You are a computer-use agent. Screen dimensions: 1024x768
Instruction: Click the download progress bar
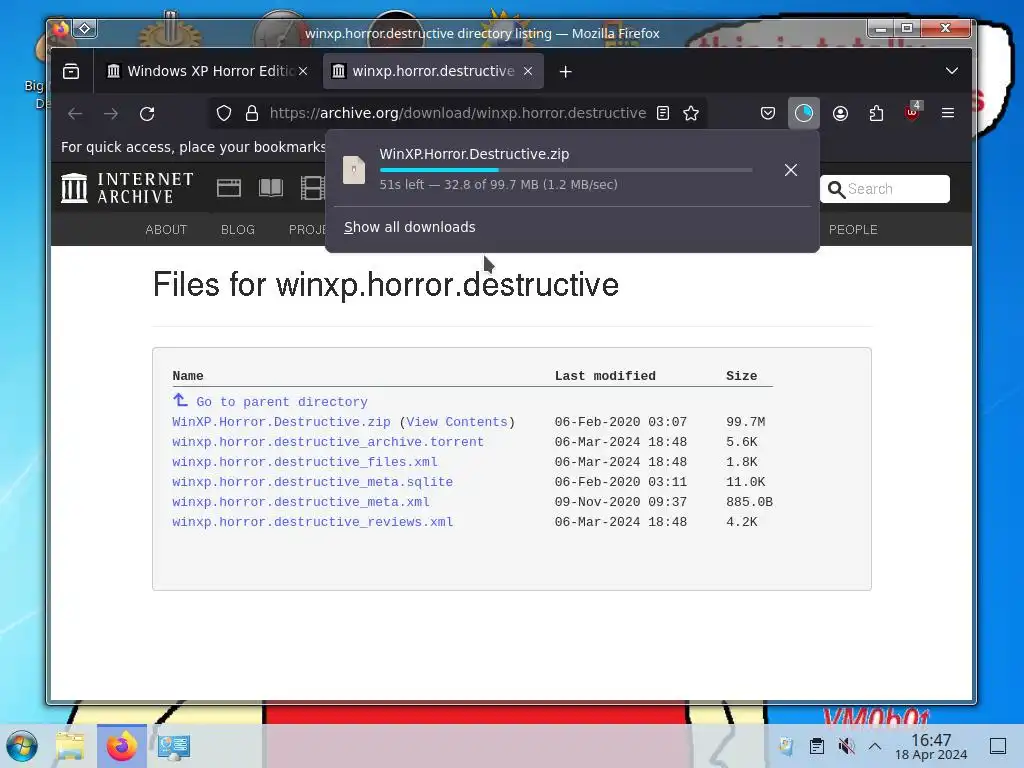tap(566, 170)
